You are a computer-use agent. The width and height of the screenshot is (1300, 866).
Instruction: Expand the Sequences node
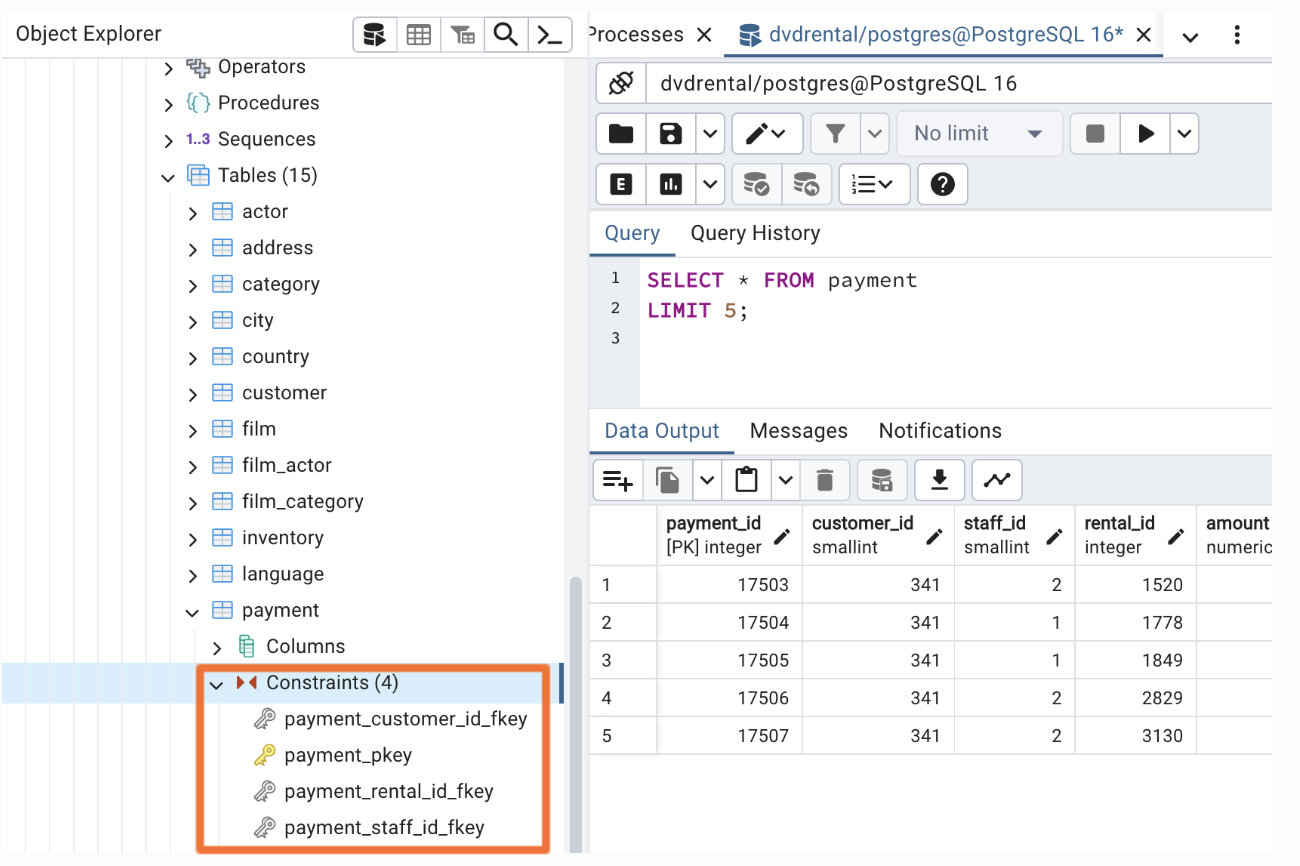(168, 140)
